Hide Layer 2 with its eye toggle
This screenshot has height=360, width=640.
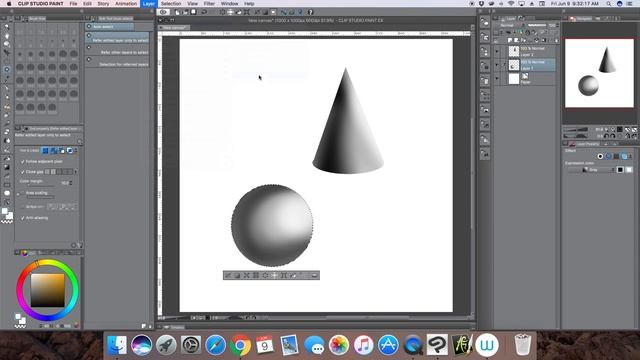click(x=497, y=51)
